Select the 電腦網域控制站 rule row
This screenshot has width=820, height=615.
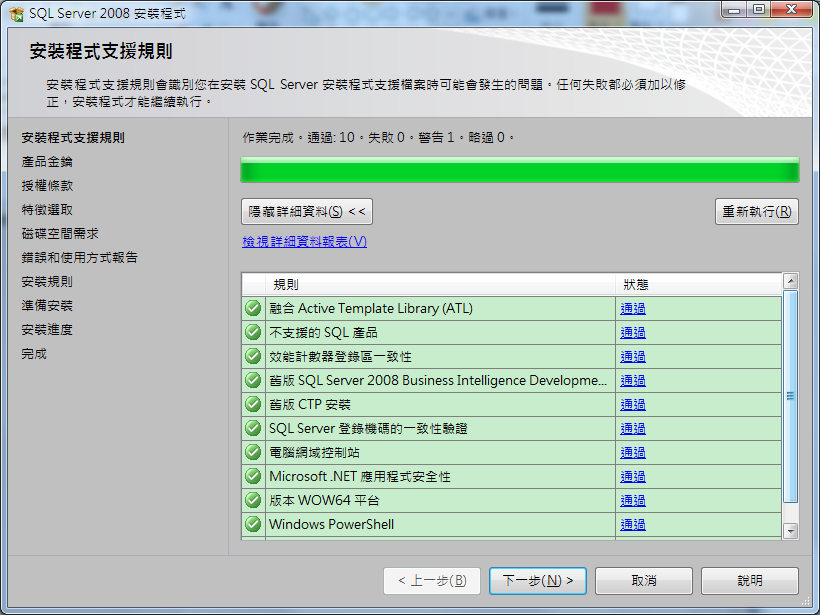click(x=511, y=452)
